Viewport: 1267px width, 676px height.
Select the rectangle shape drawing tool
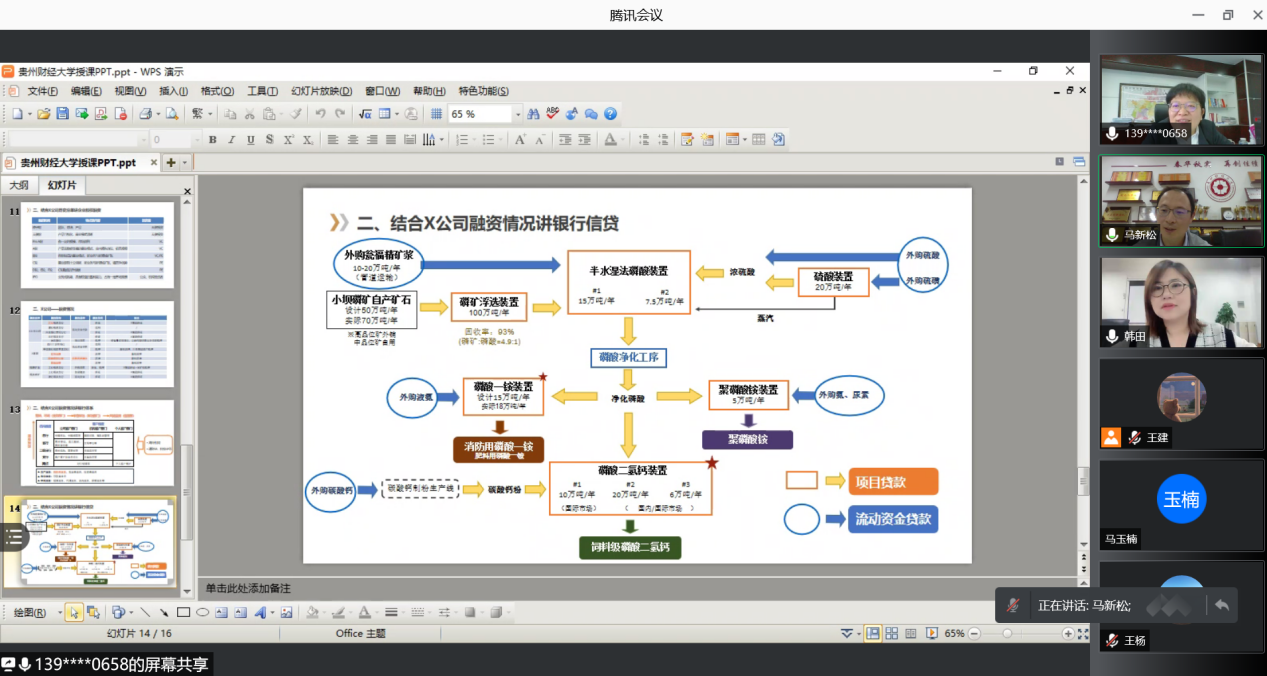pos(183,612)
